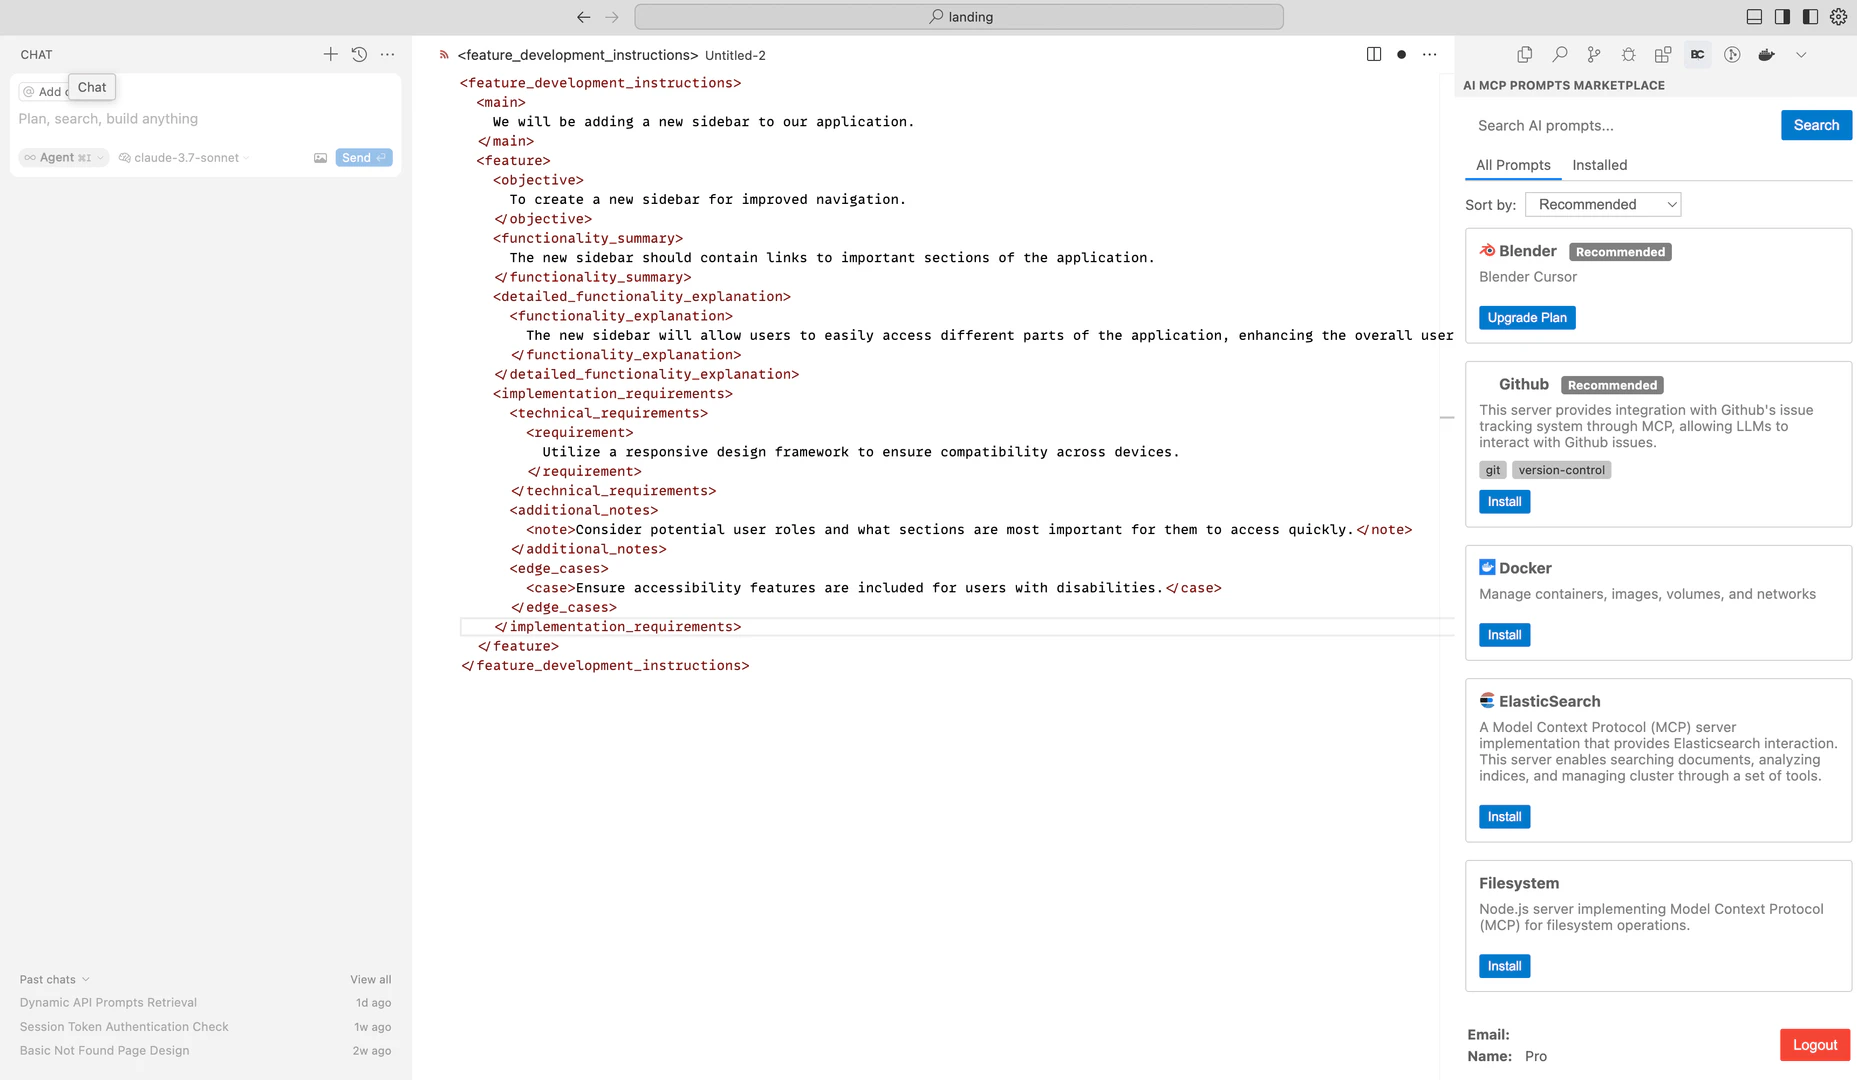Click the Search AI prompts field
This screenshot has width=1857, height=1080.
(x=1620, y=126)
